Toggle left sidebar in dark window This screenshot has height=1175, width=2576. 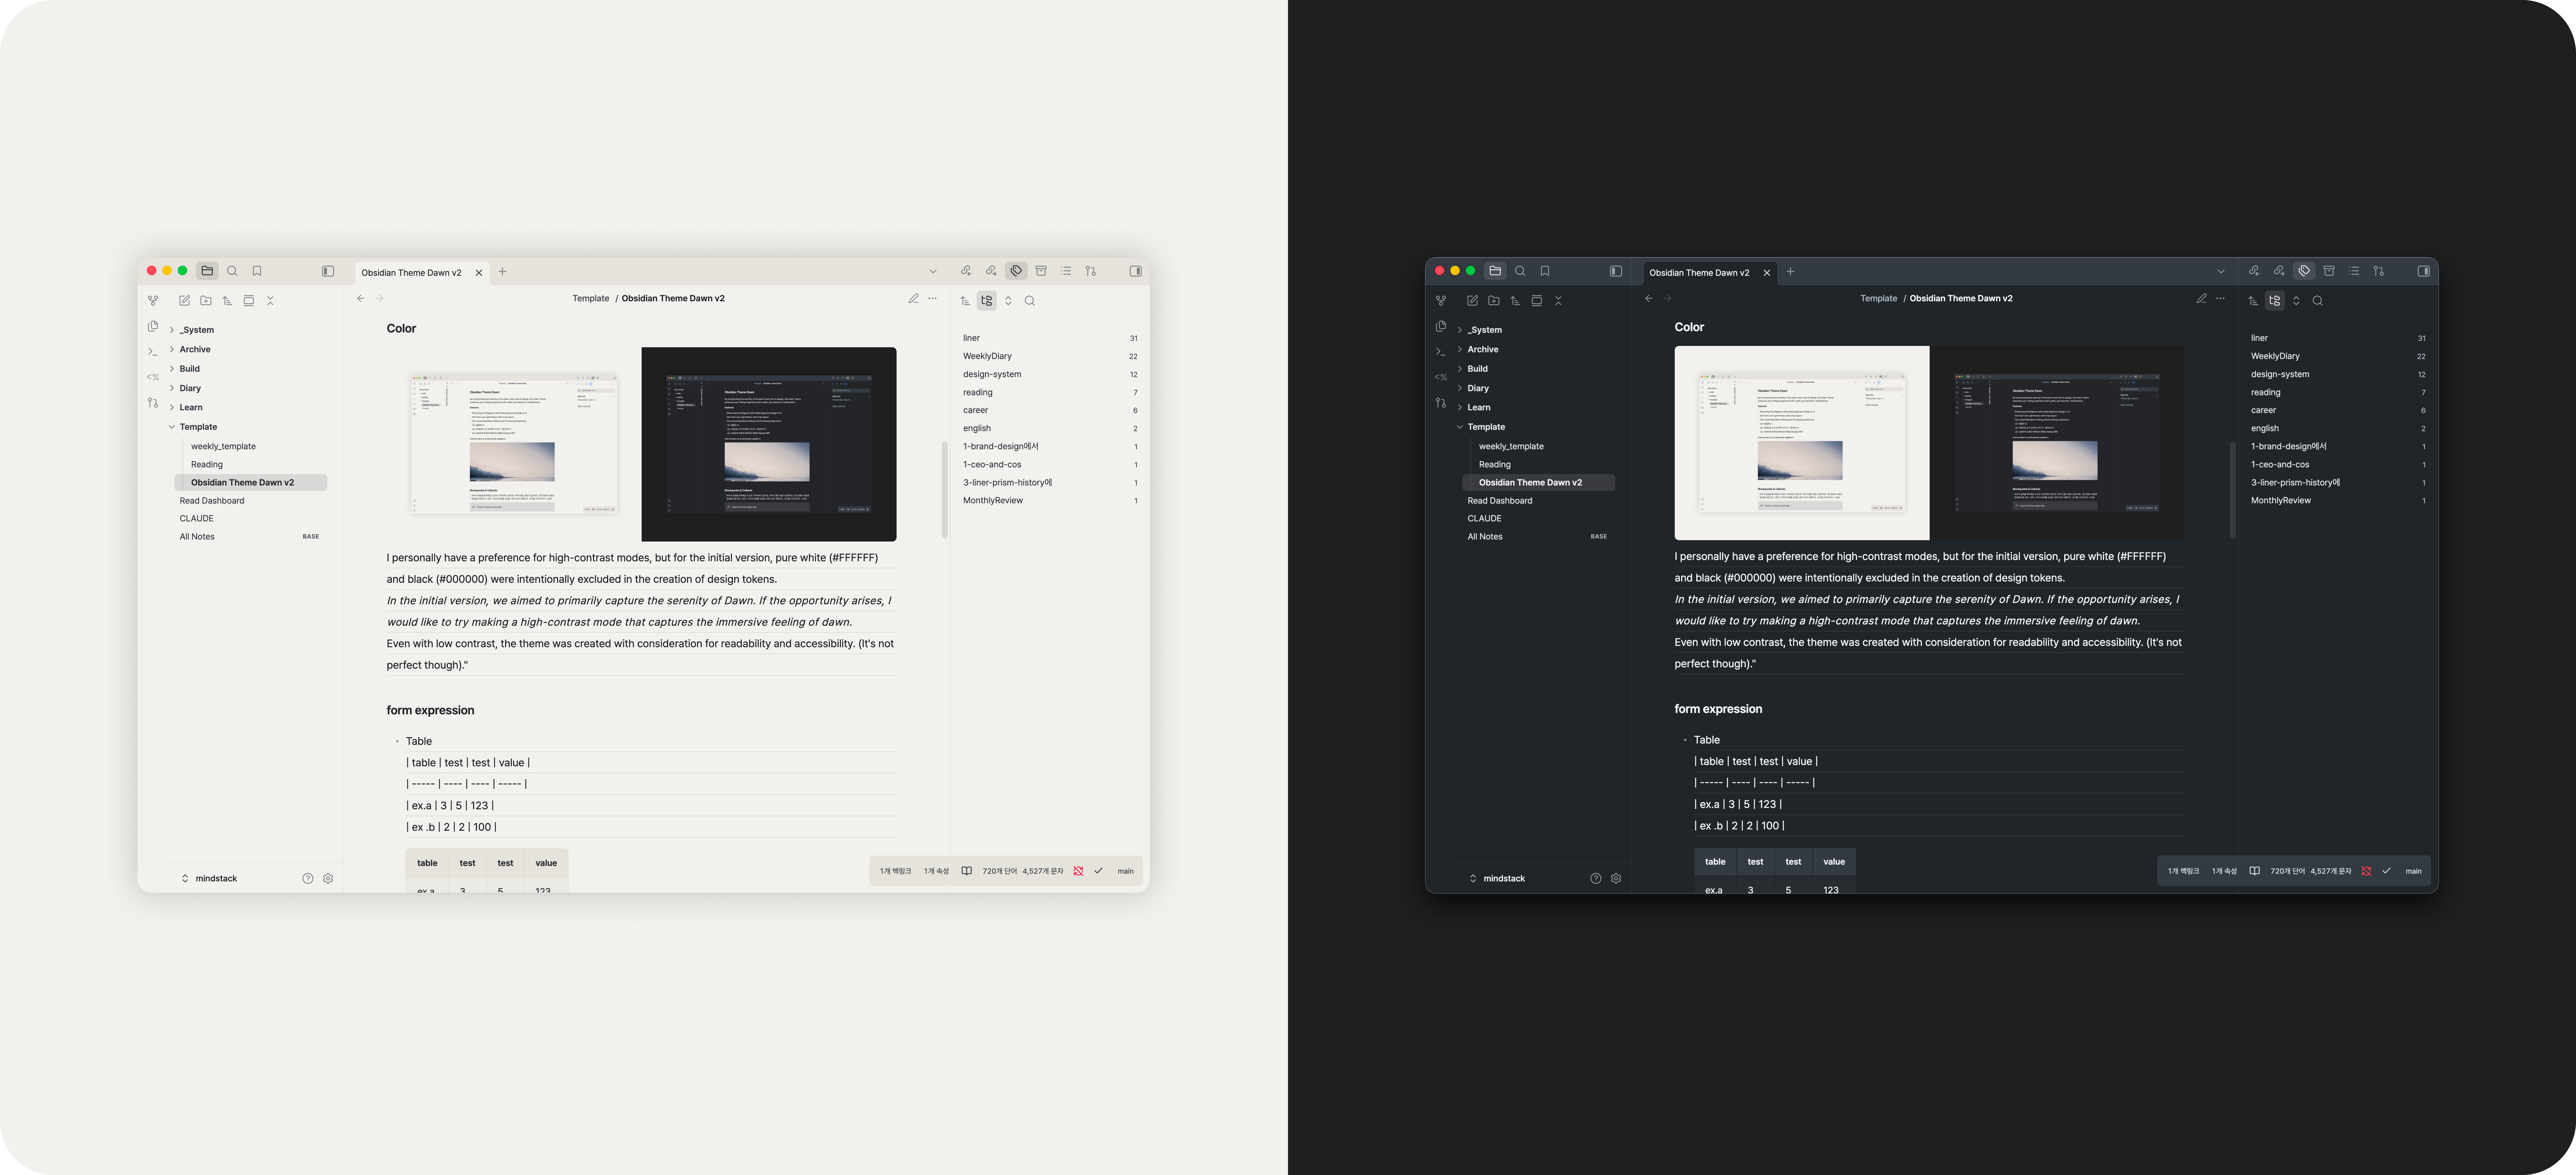coord(1616,271)
